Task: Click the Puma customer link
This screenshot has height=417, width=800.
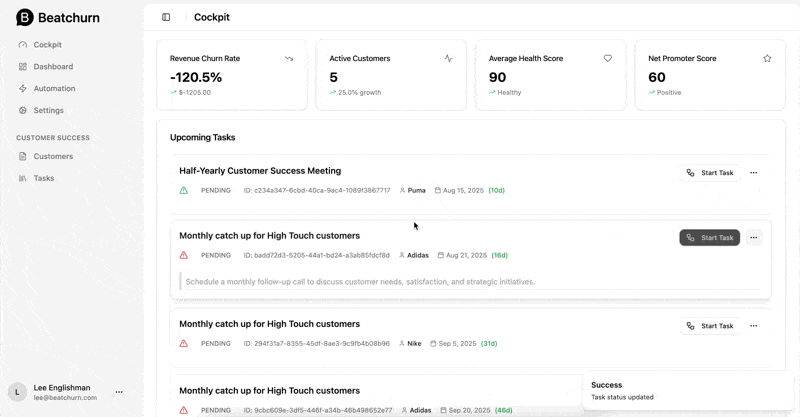Action: coord(416,190)
